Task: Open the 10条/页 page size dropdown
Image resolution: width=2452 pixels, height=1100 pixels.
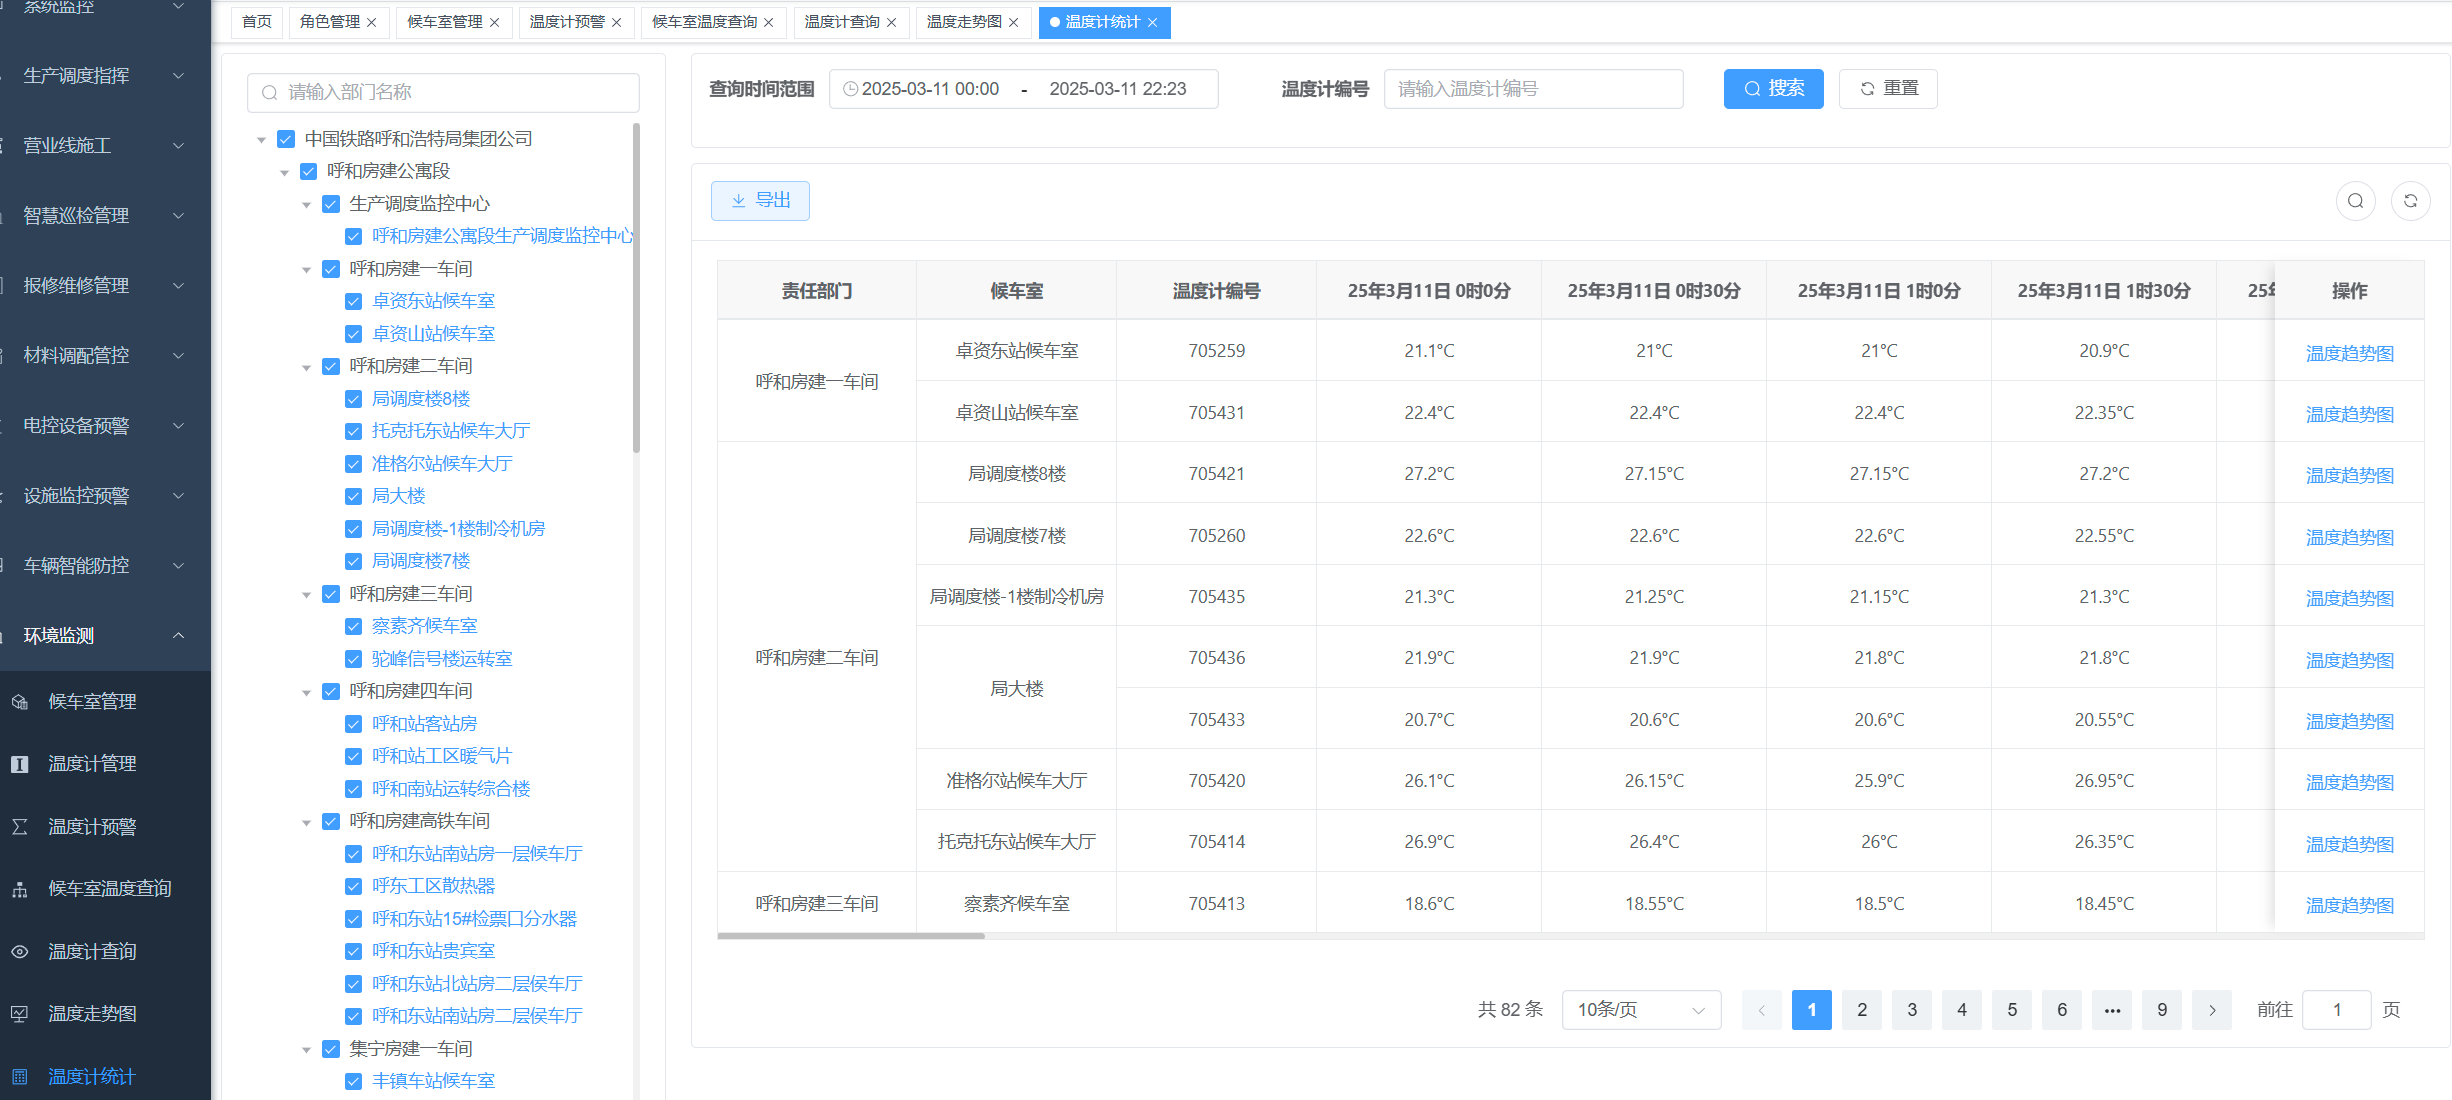Action: 1641,1010
